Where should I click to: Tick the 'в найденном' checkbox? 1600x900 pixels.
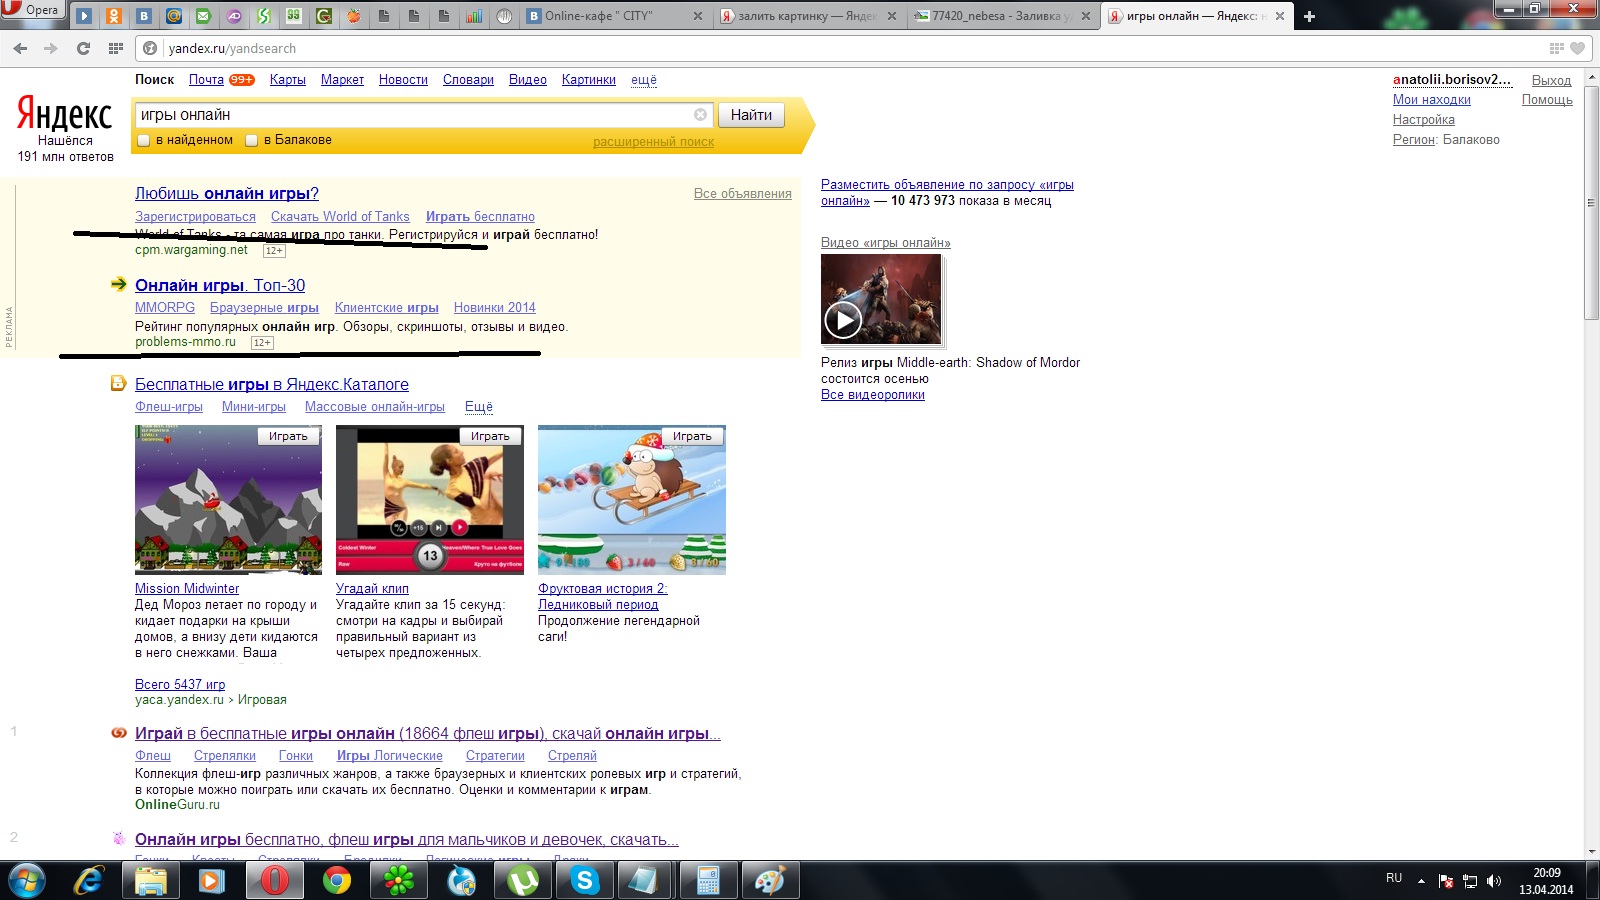[x=144, y=141]
